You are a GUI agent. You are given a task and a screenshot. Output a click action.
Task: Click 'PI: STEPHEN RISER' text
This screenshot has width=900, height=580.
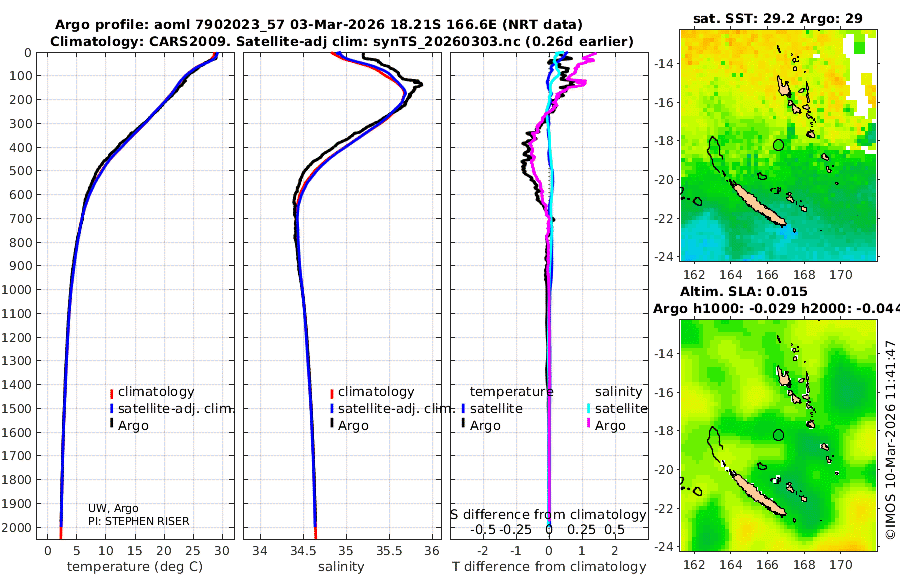[138, 521]
